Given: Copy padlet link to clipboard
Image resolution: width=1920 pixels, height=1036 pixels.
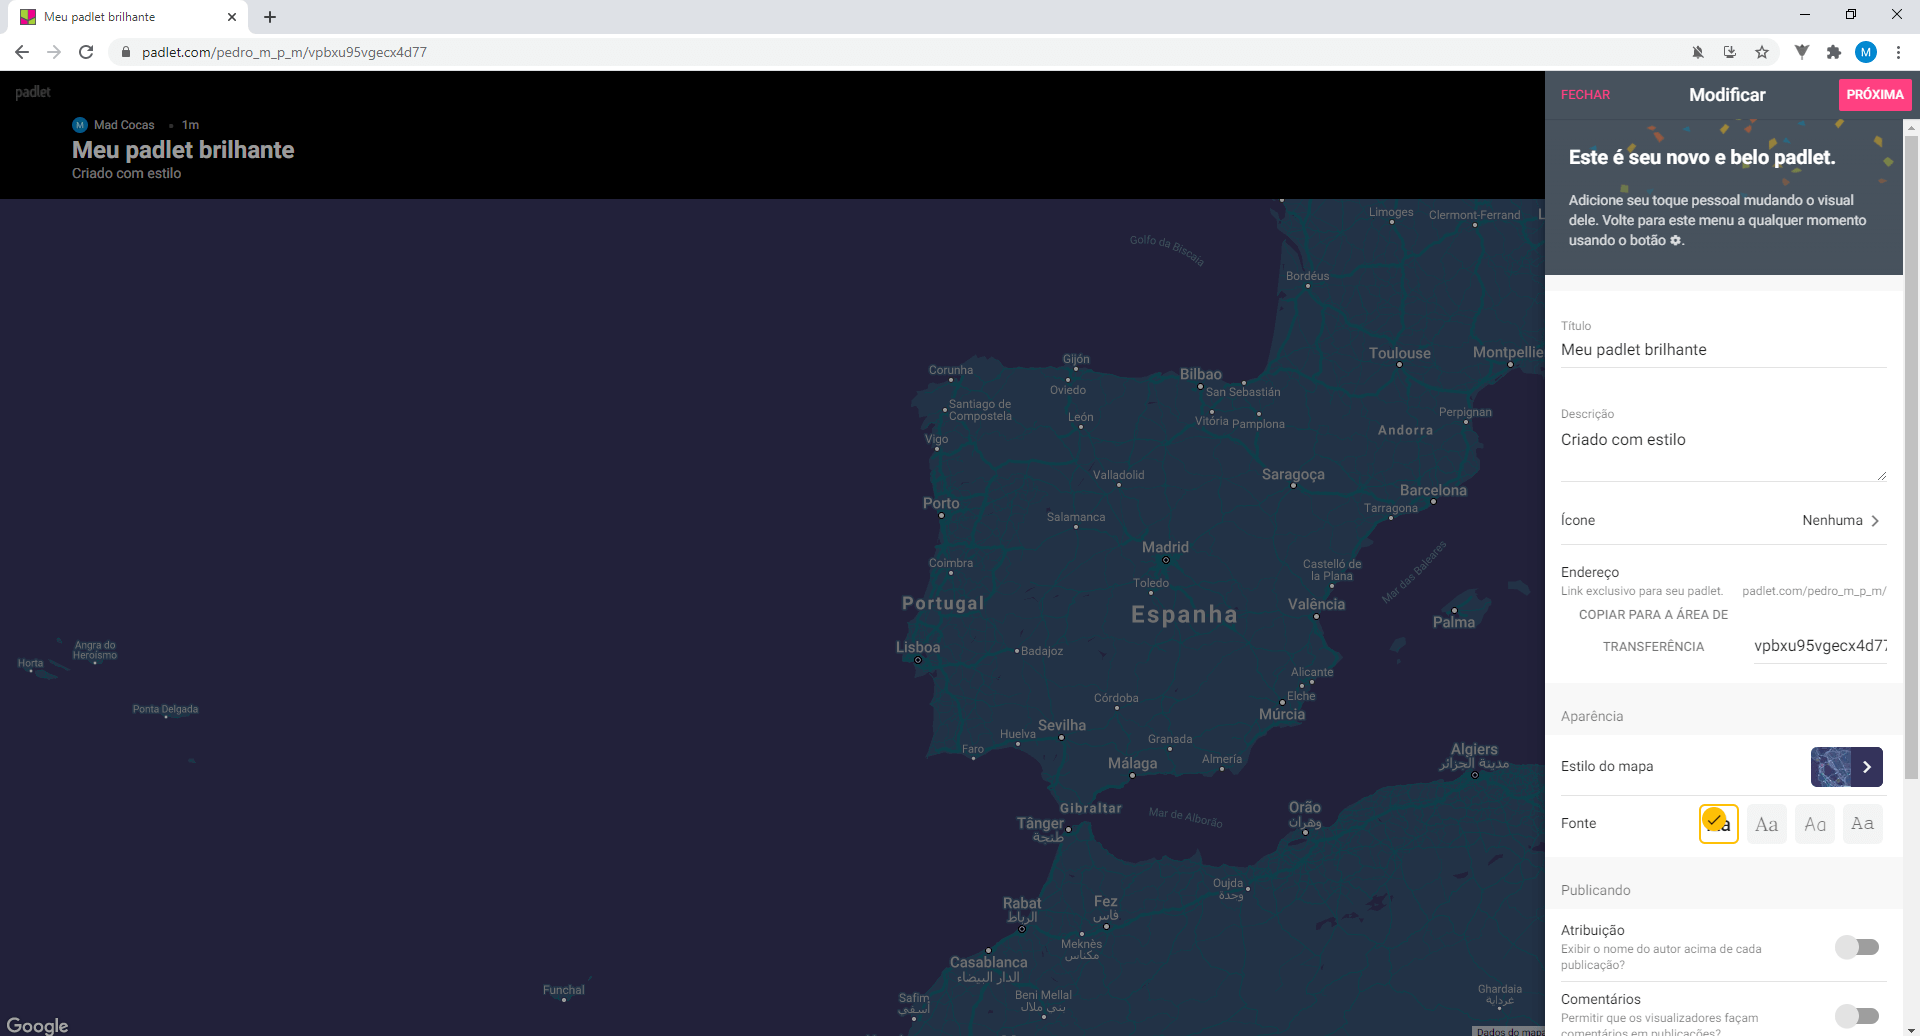Looking at the screenshot, I should (1653, 630).
